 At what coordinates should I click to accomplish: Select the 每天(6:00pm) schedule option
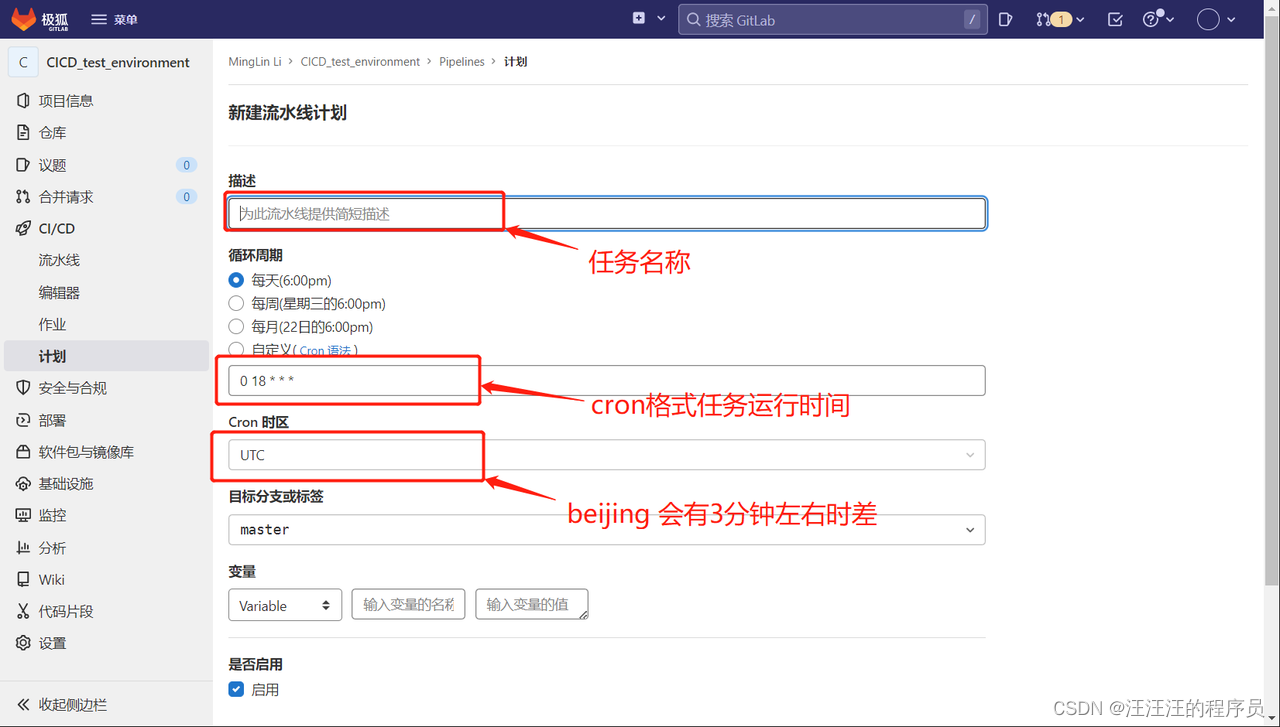236,280
